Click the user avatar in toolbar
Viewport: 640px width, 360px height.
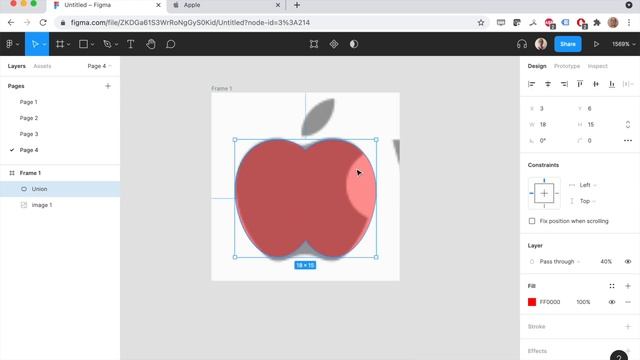click(x=541, y=44)
